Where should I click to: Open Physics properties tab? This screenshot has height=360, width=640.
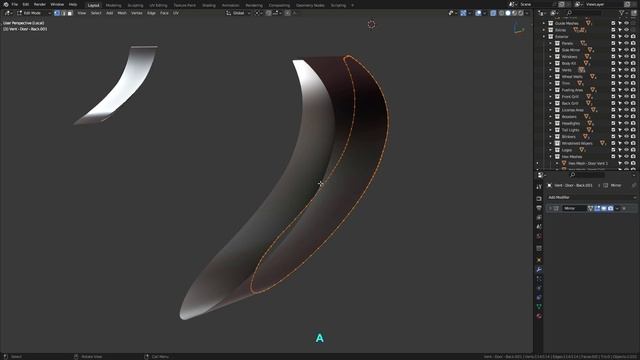pos(539,288)
